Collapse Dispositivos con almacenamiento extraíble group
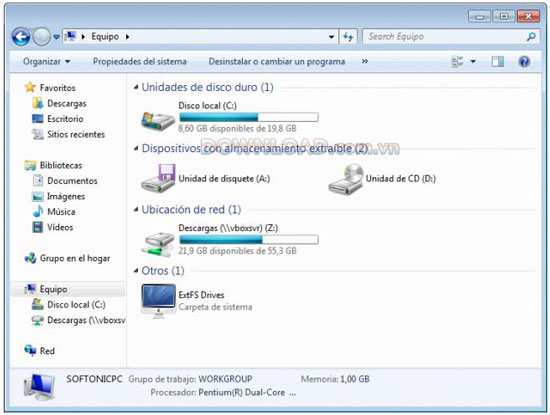The width and height of the screenshot is (550, 415). tap(136, 148)
